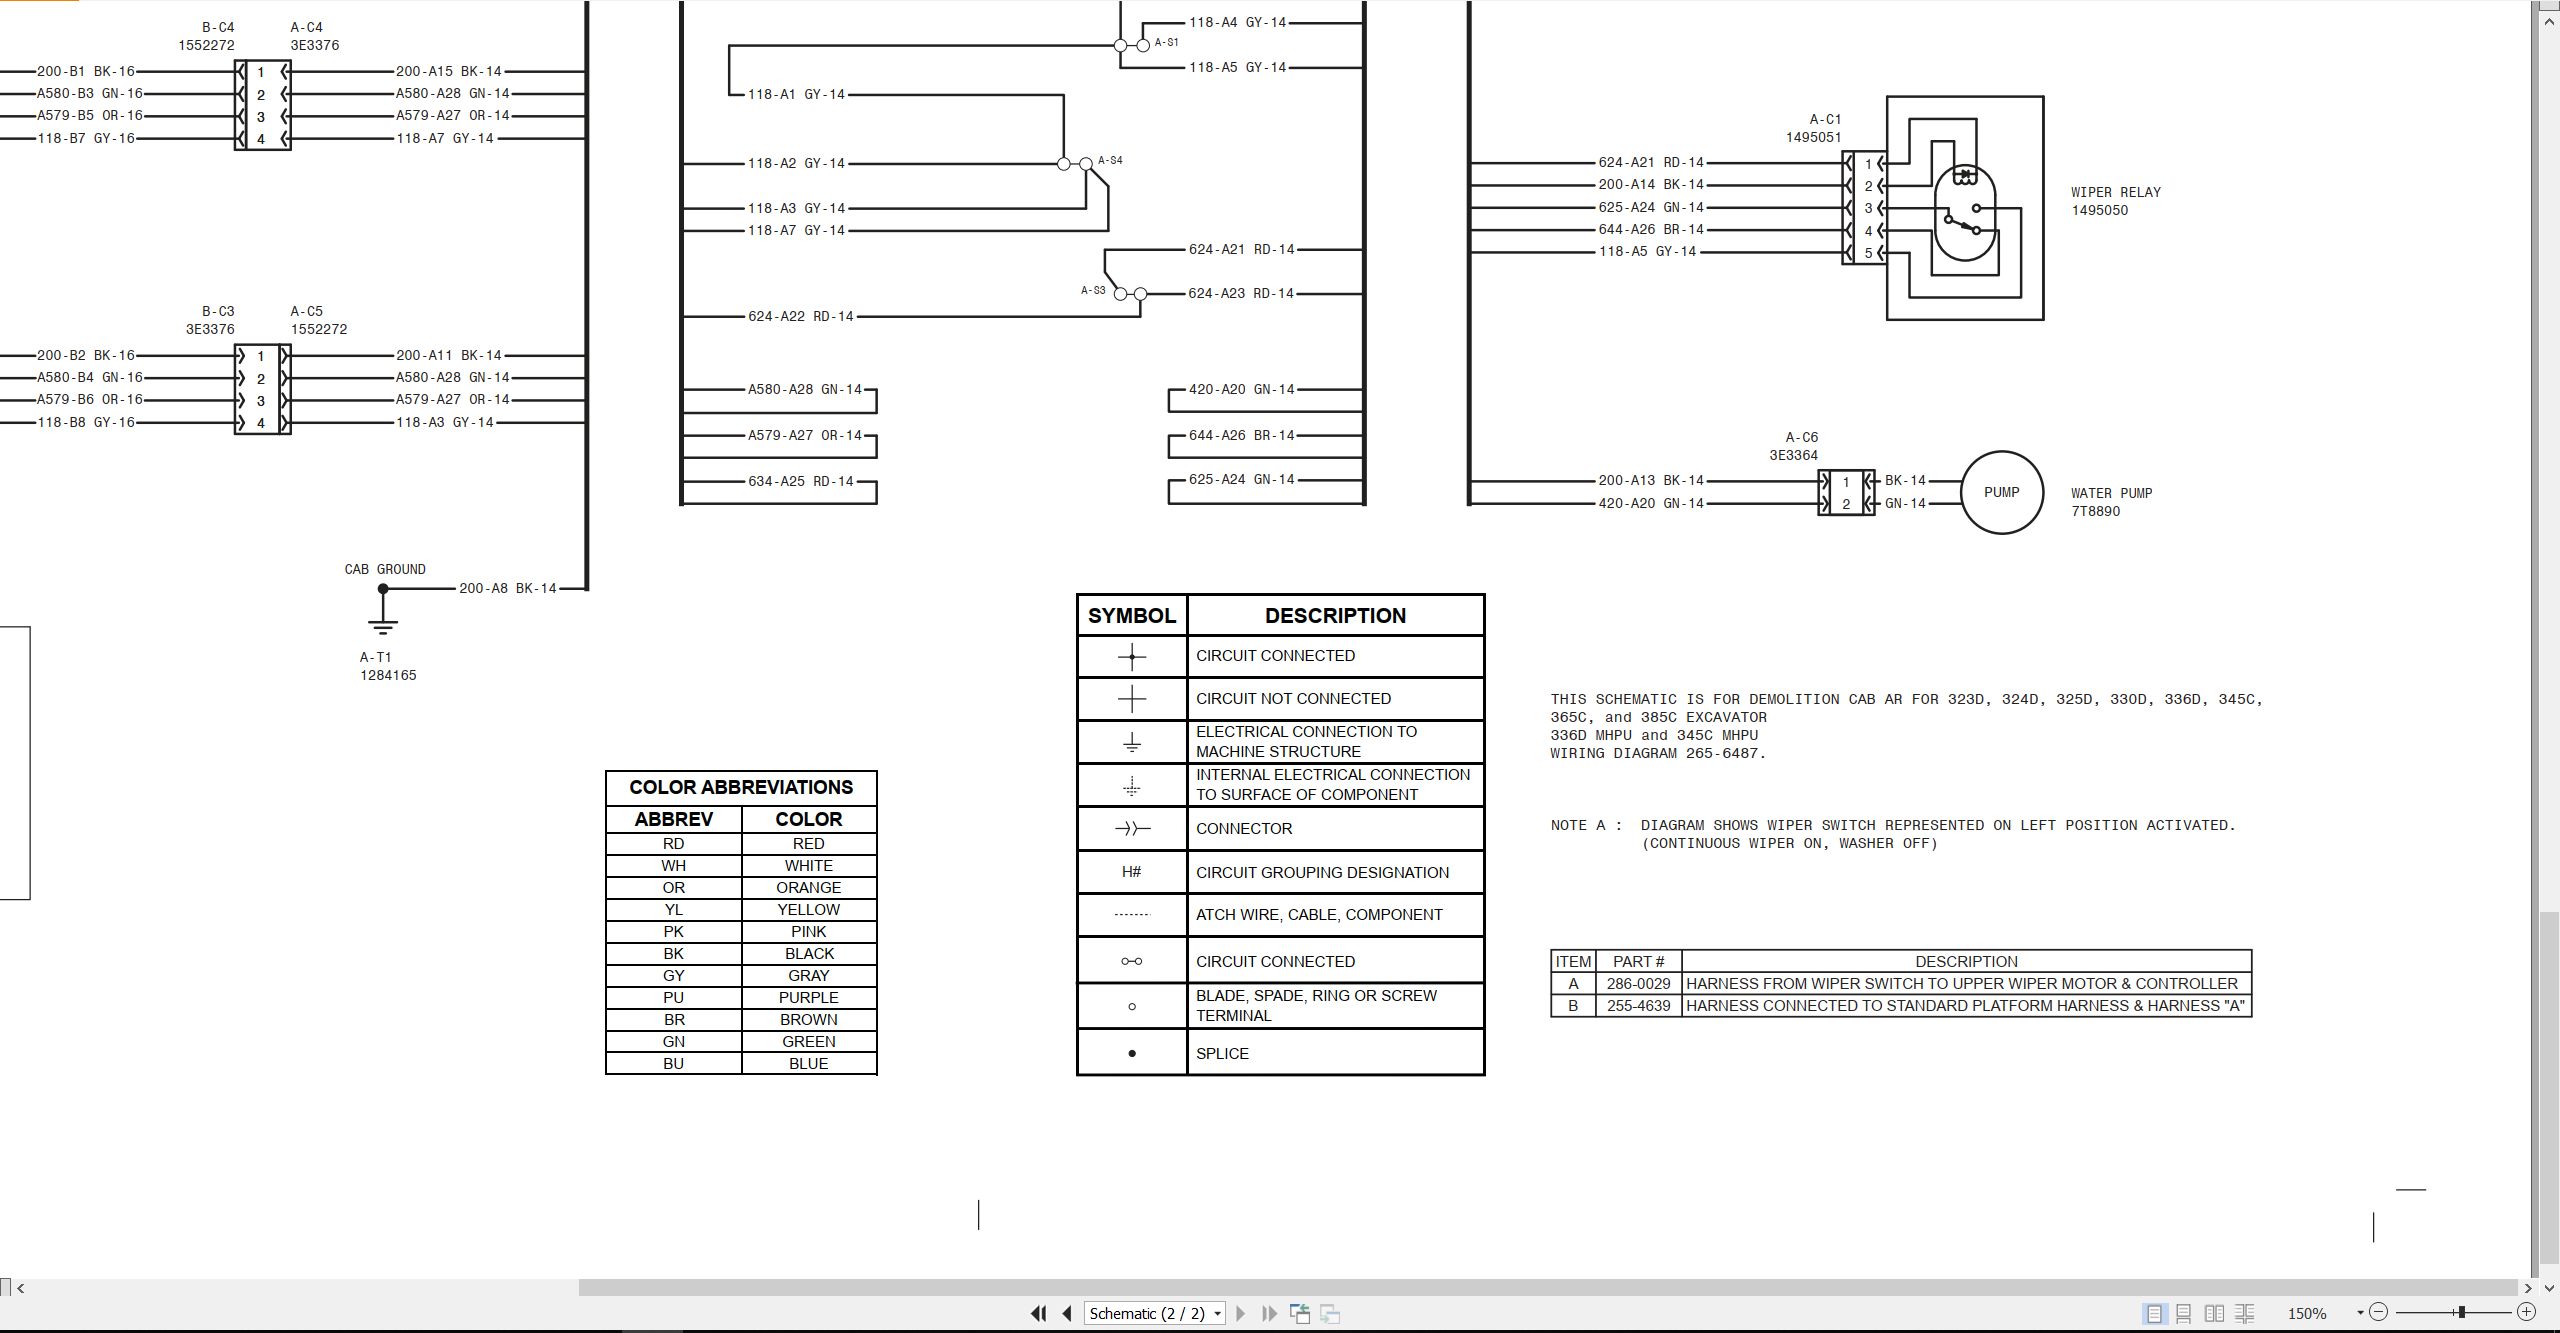The image size is (2560, 1333).
Task: Click part number 255-4639 cell
Action: [1638, 1005]
